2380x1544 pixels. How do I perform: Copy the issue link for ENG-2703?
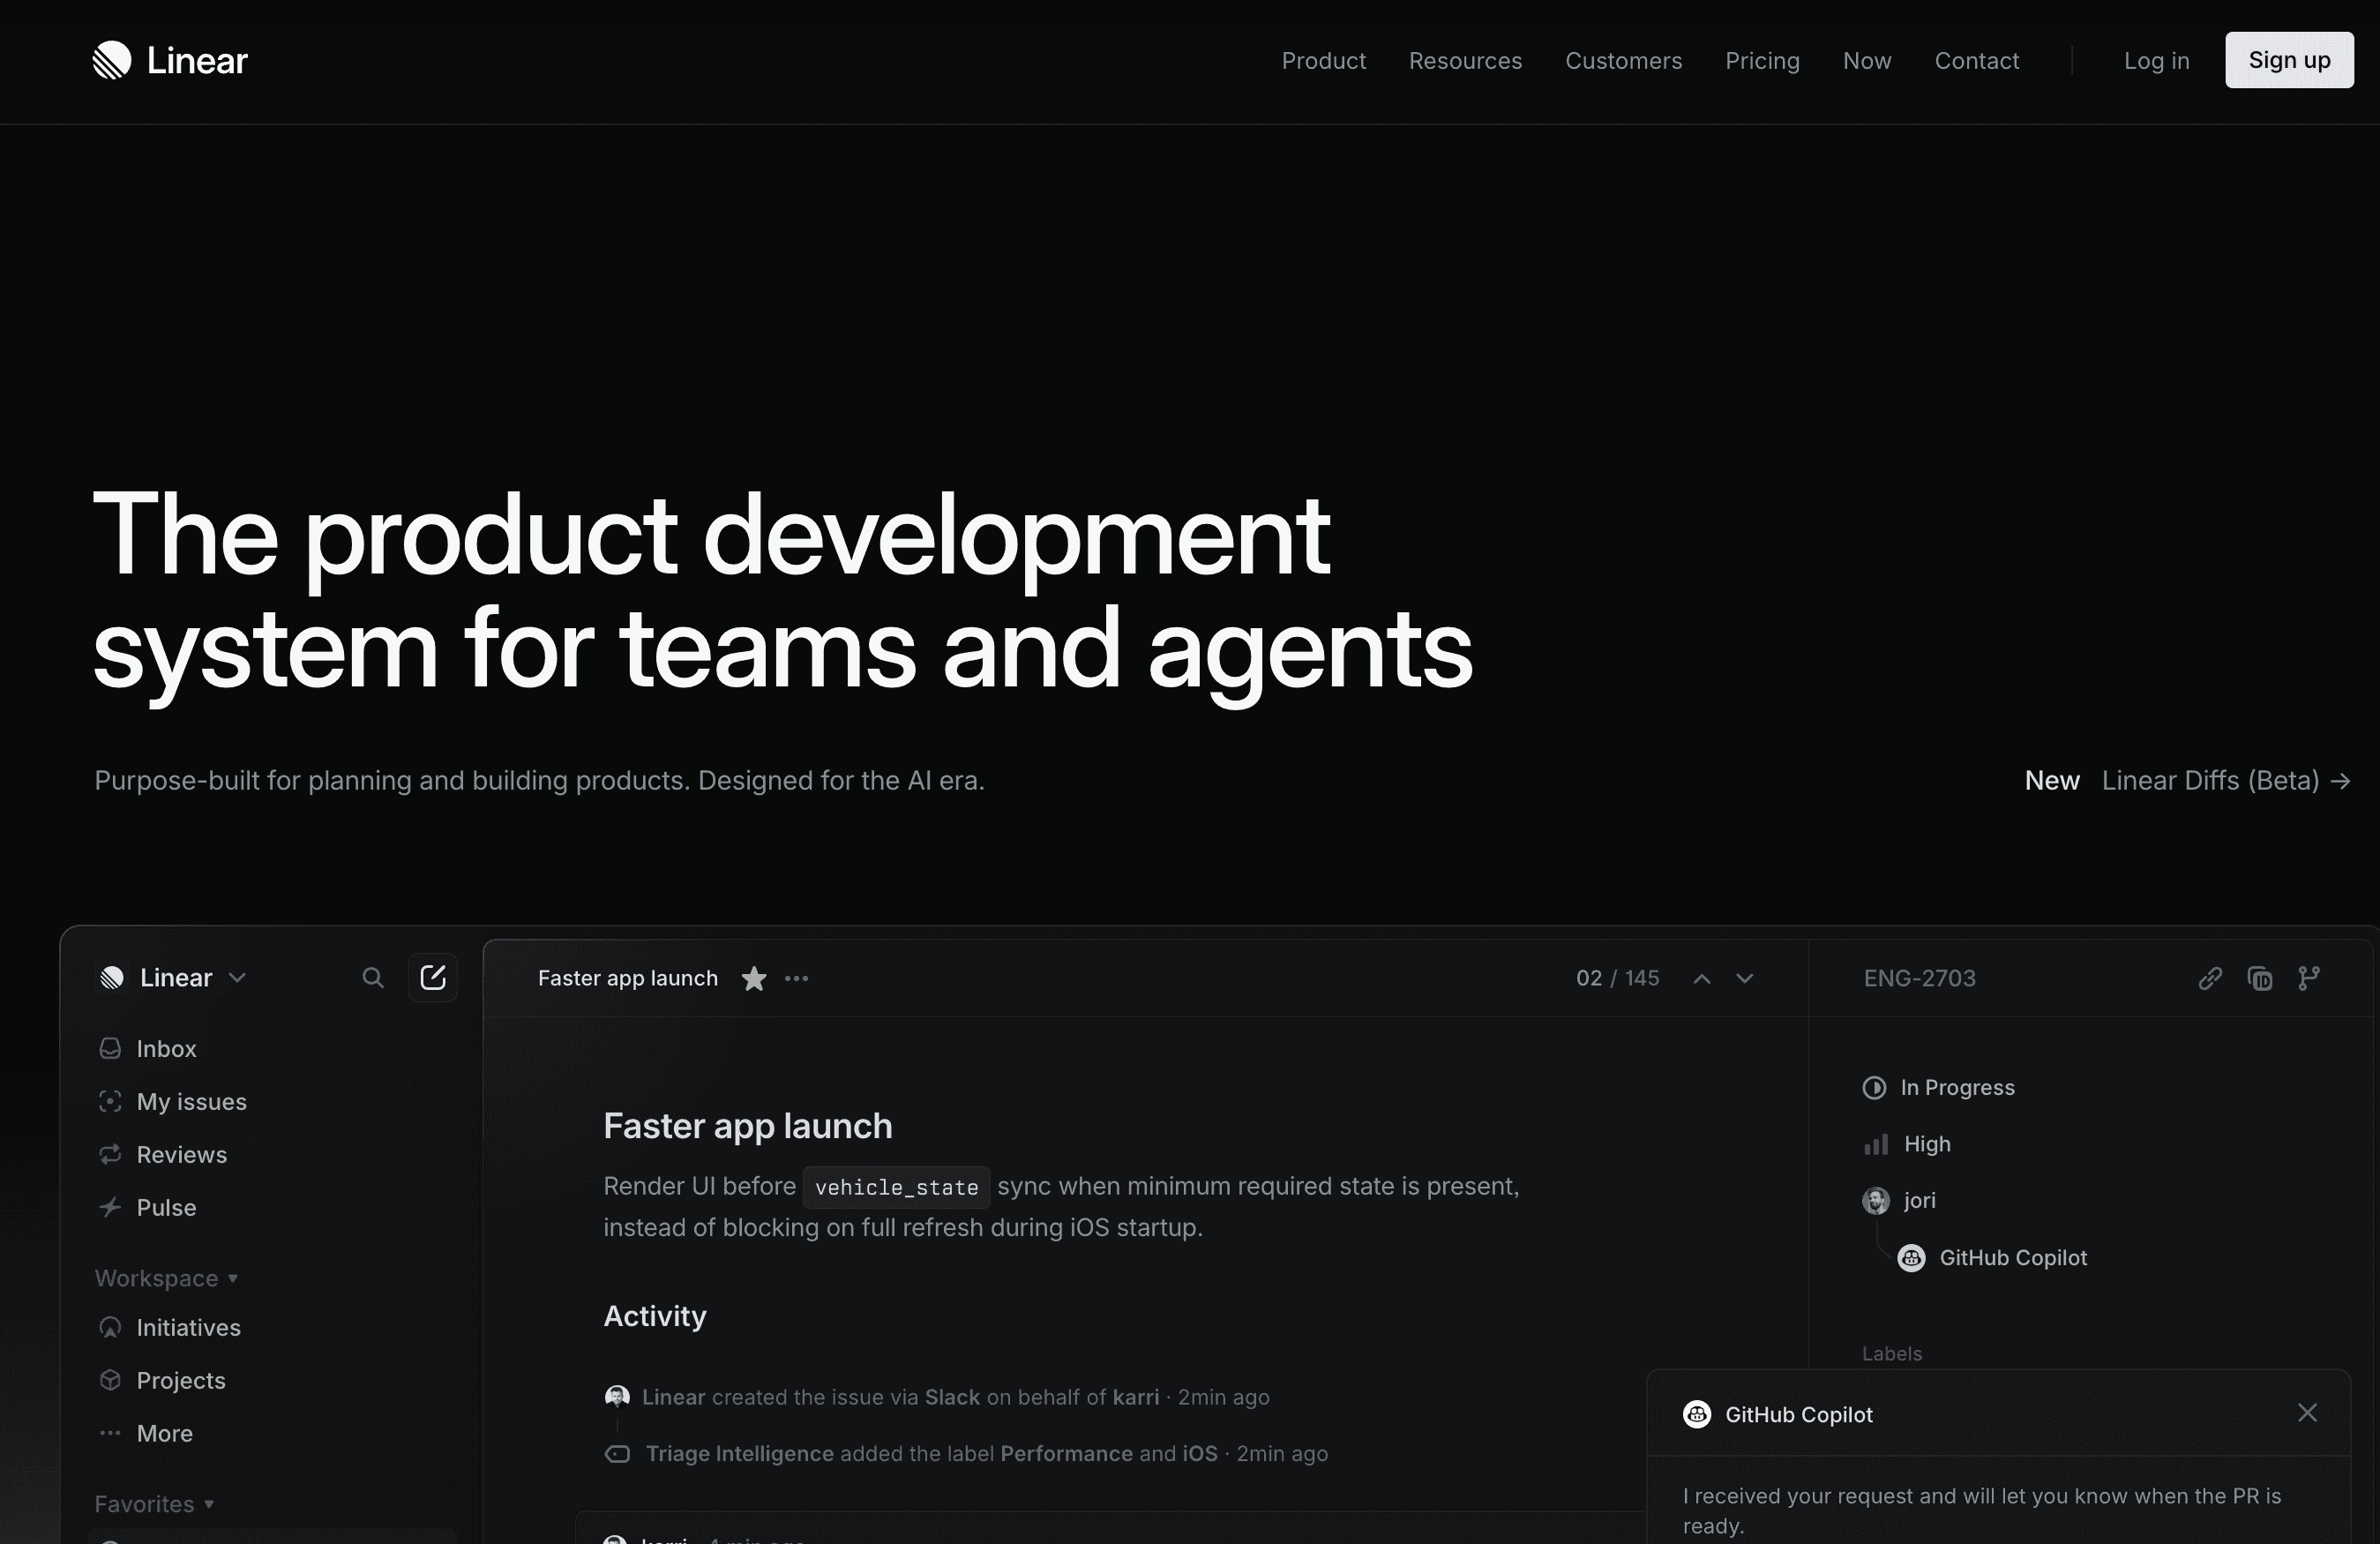[2210, 978]
